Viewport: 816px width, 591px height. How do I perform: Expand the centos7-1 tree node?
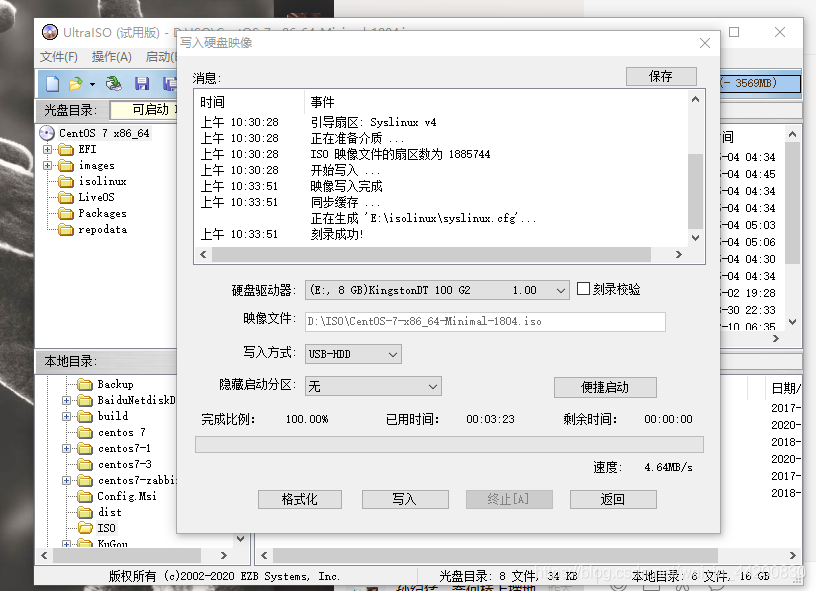(x=67, y=448)
